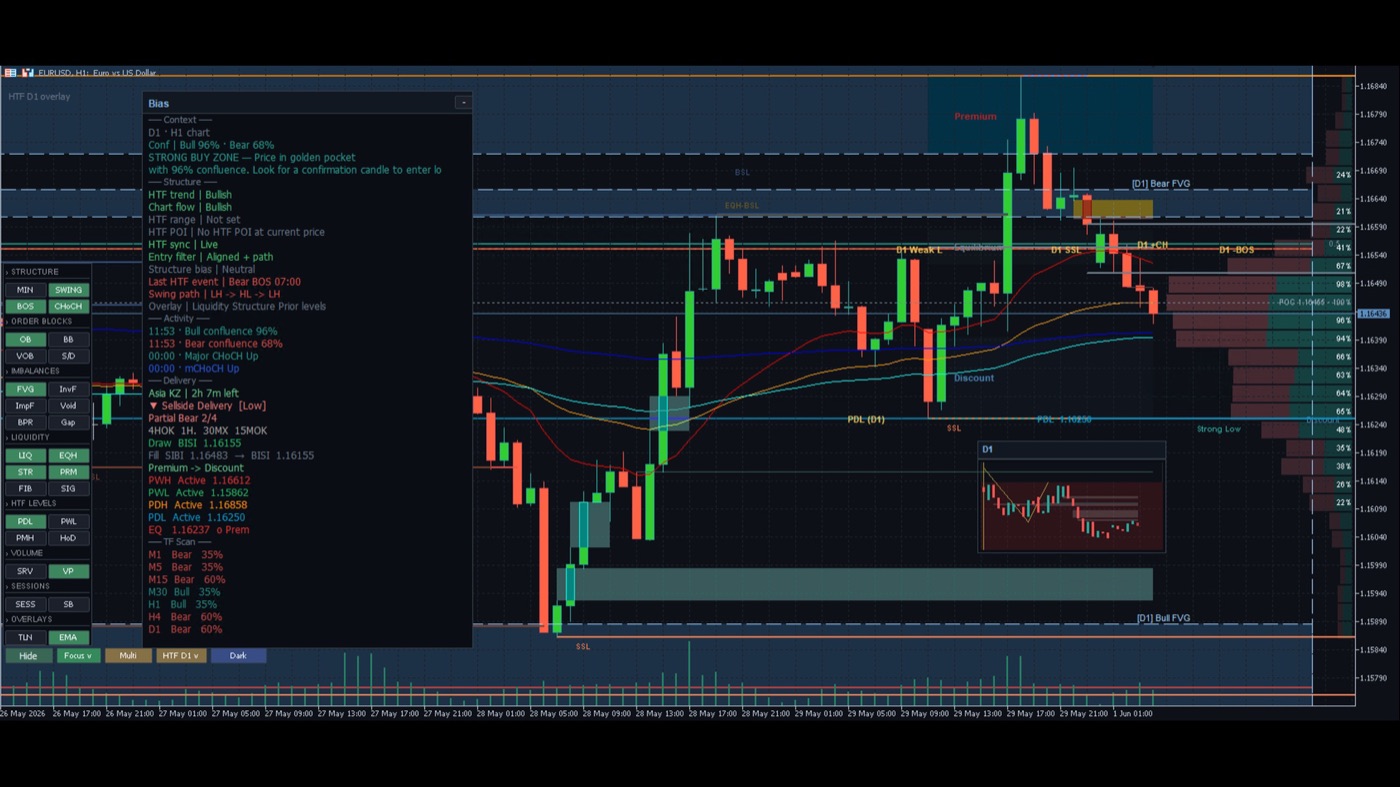Collapse the Bias panel with its corner button

(463, 102)
